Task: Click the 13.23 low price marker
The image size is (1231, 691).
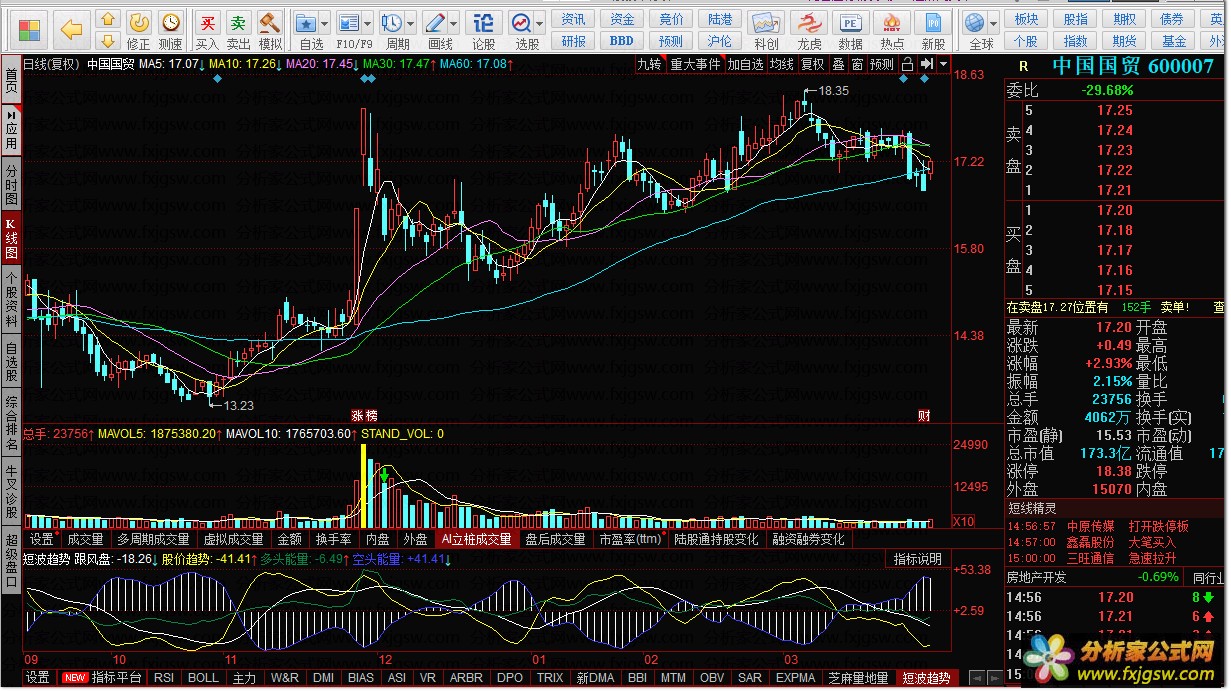Action: (238, 405)
